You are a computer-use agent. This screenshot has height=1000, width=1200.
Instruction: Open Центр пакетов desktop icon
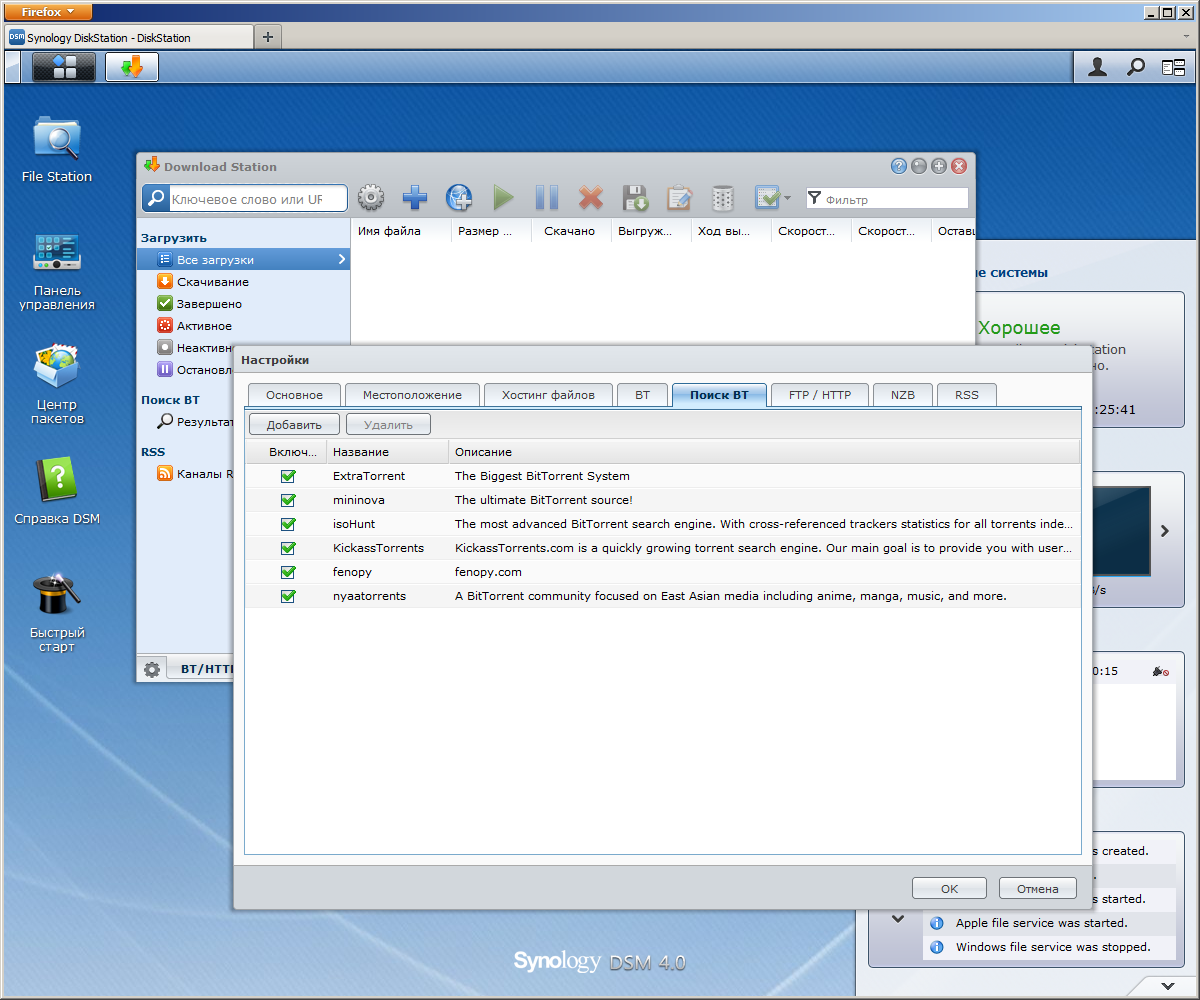[x=57, y=384]
